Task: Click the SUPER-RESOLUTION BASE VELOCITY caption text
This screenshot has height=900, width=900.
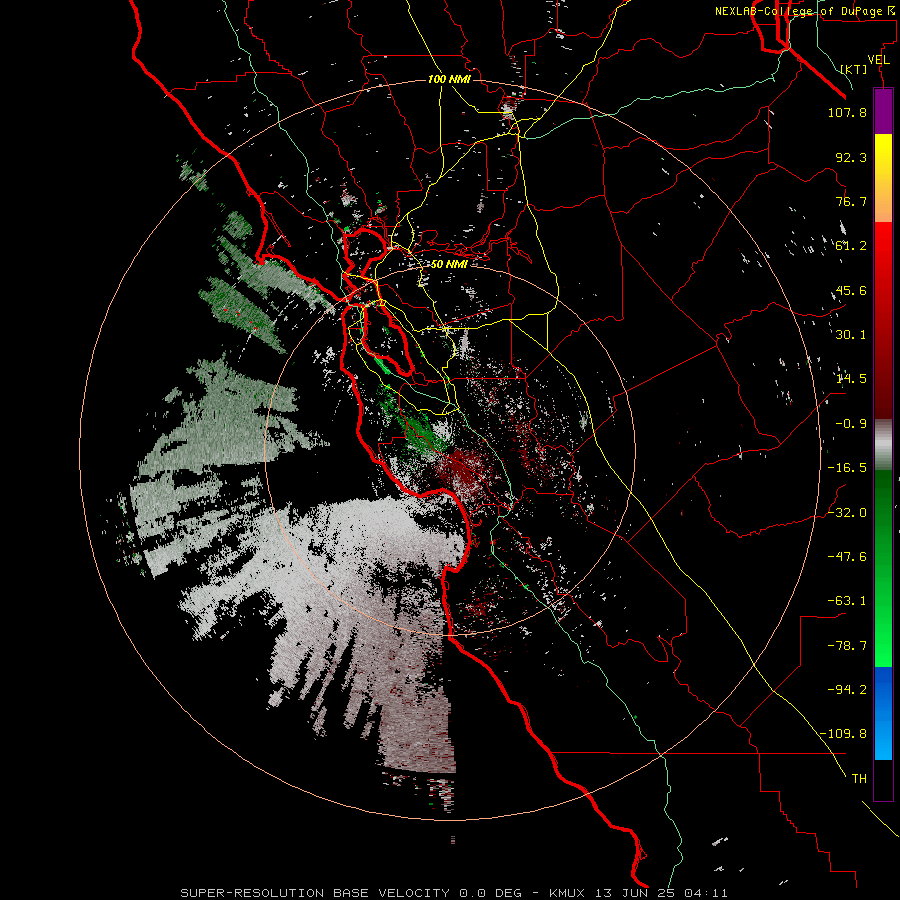Action: click(315, 893)
